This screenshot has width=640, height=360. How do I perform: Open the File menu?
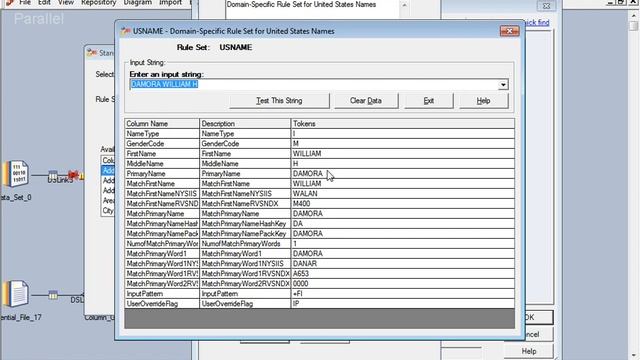[x=25, y=2]
